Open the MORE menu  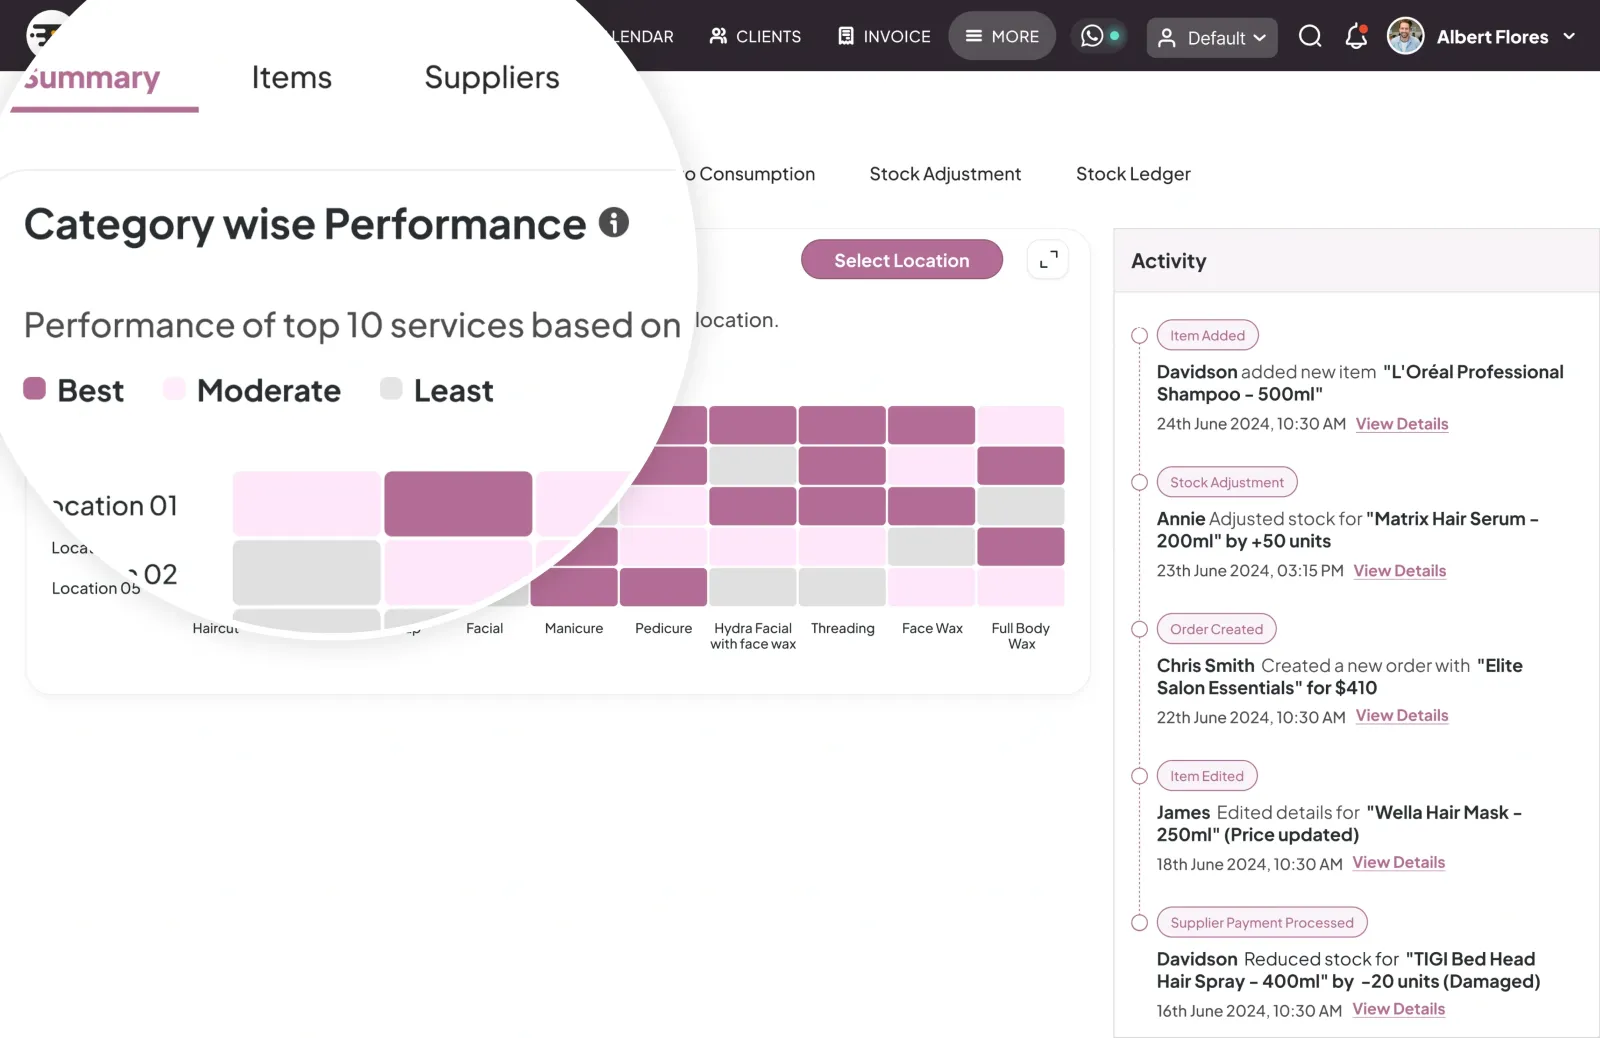pyautogui.click(x=1002, y=36)
